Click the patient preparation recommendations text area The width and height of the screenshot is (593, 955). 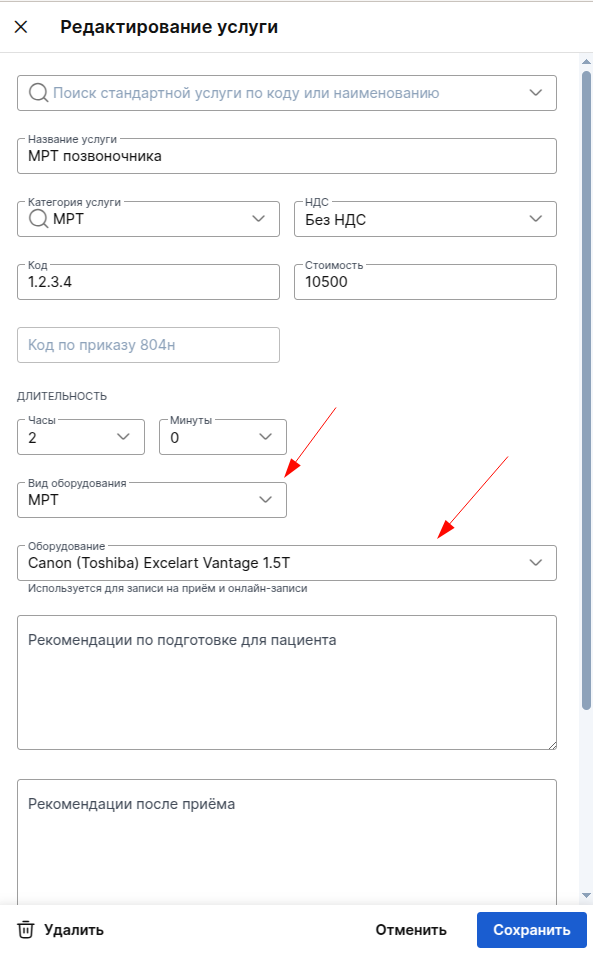pos(287,682)
